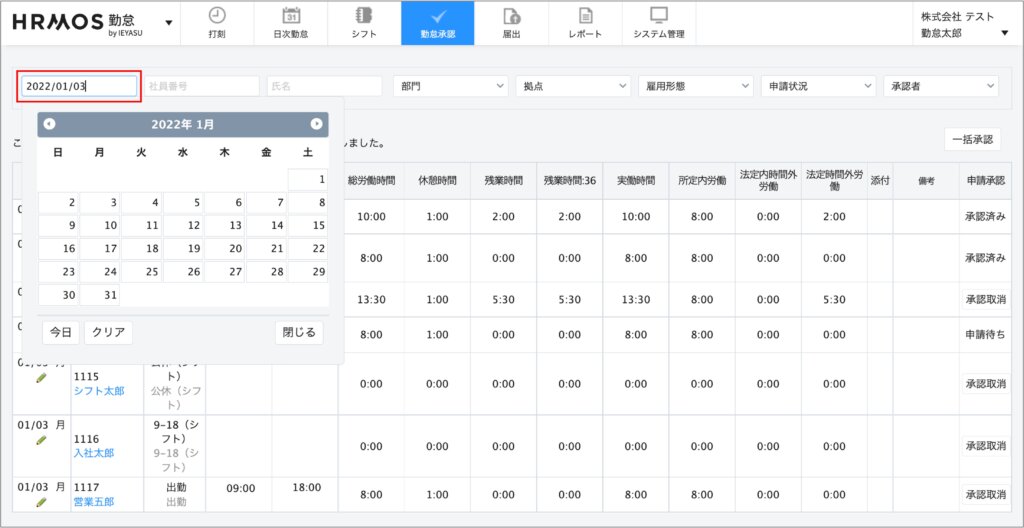Open the 申請状況 dropdown filter

pyautogui.click(x=817, y=87)
